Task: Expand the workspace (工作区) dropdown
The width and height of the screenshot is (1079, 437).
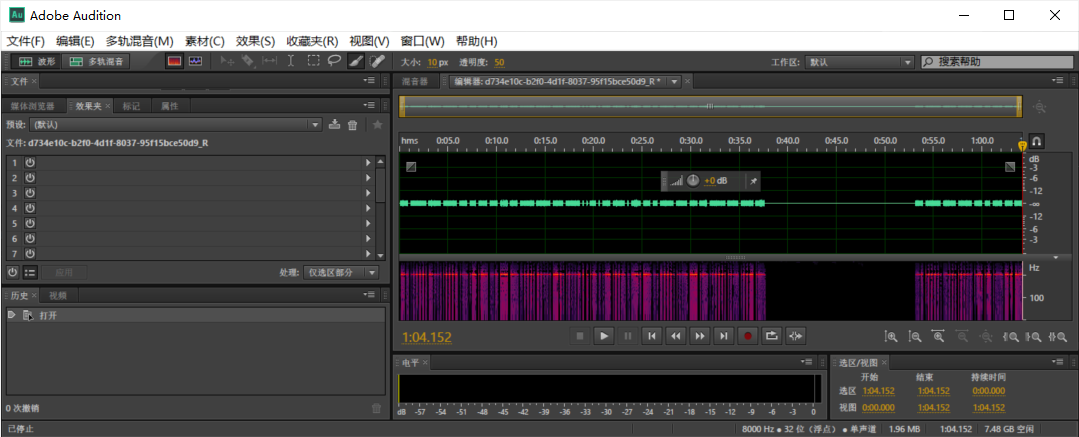Action: point(860,62)
